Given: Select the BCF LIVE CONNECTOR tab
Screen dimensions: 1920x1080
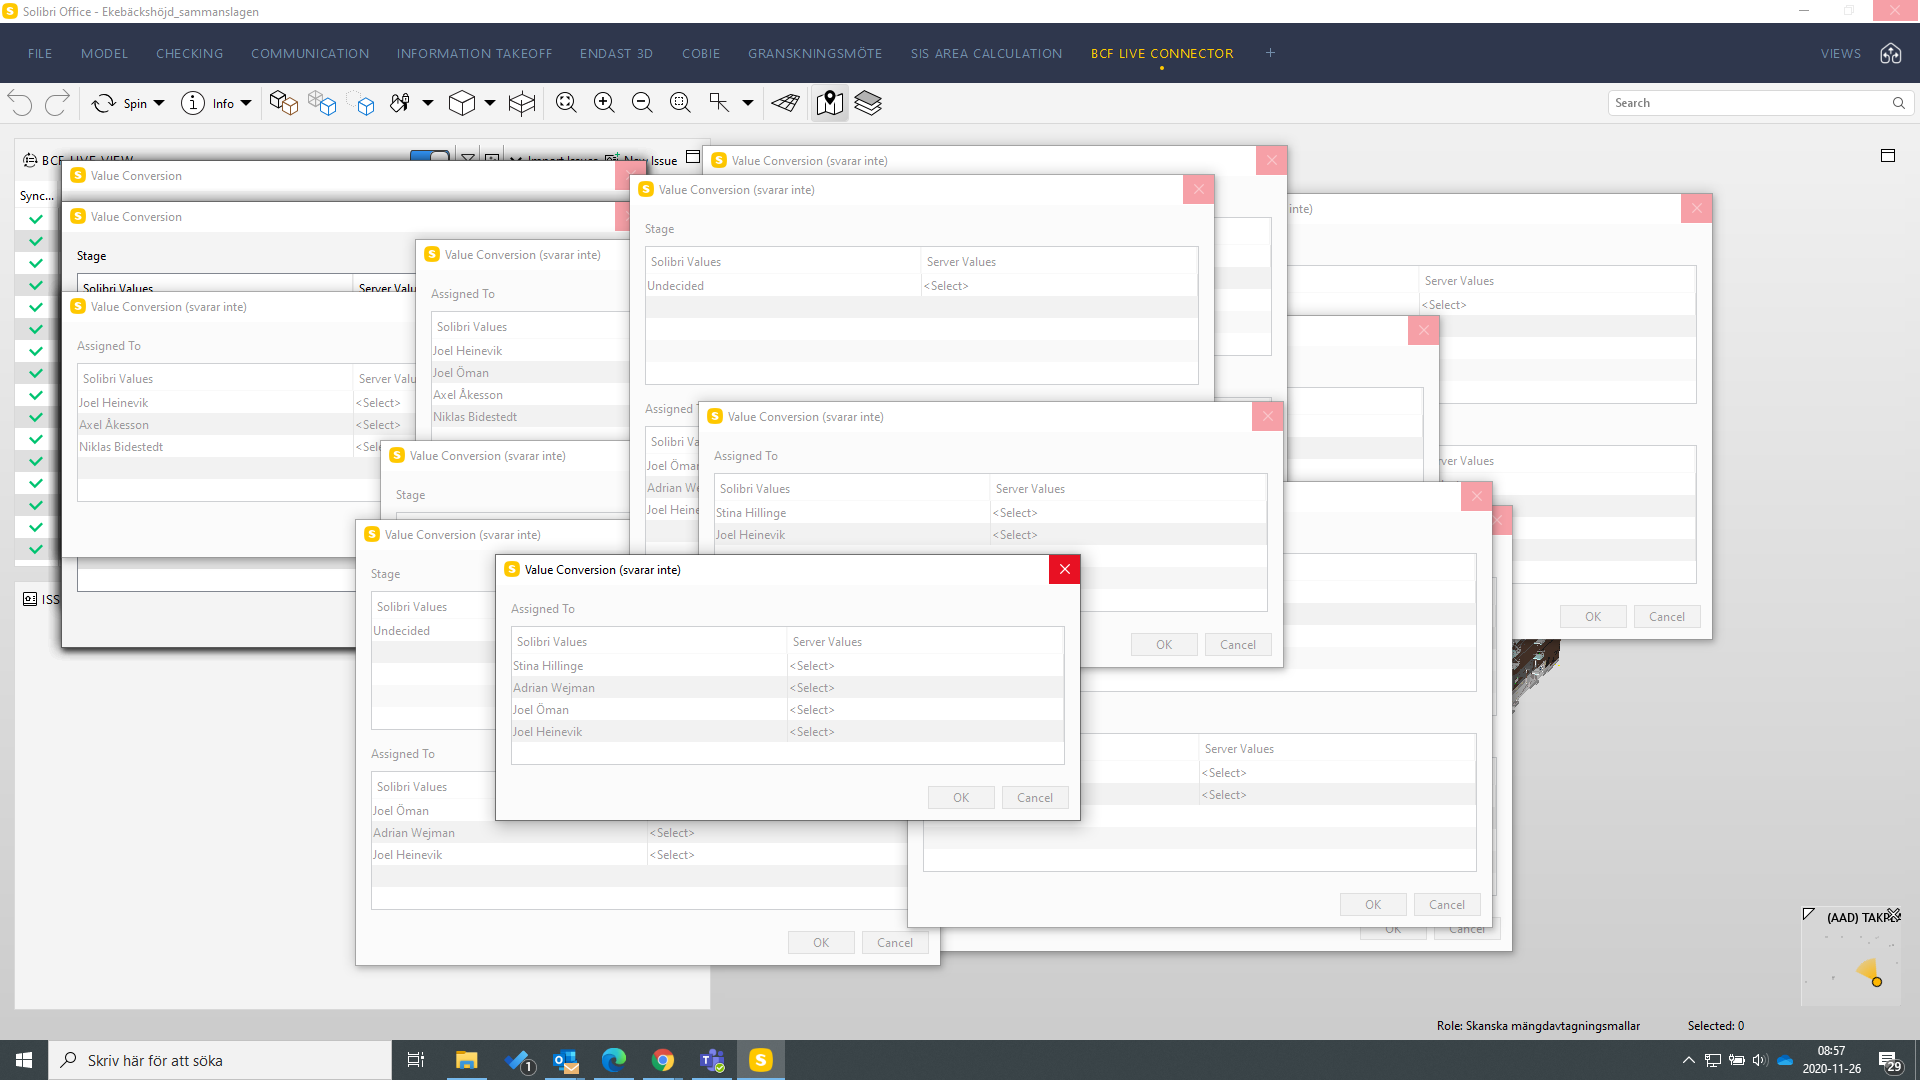Looking at the screenshot, I should pos(1162,54).
